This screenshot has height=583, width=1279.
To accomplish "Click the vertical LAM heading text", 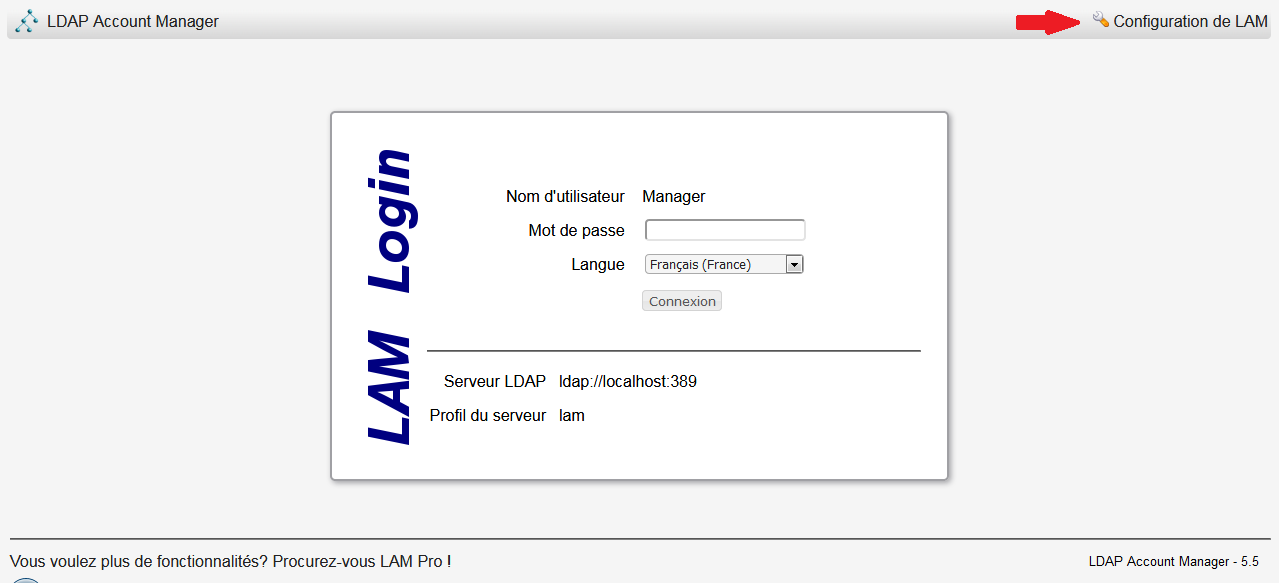I will pyautogui.click(x=390, y=387).
